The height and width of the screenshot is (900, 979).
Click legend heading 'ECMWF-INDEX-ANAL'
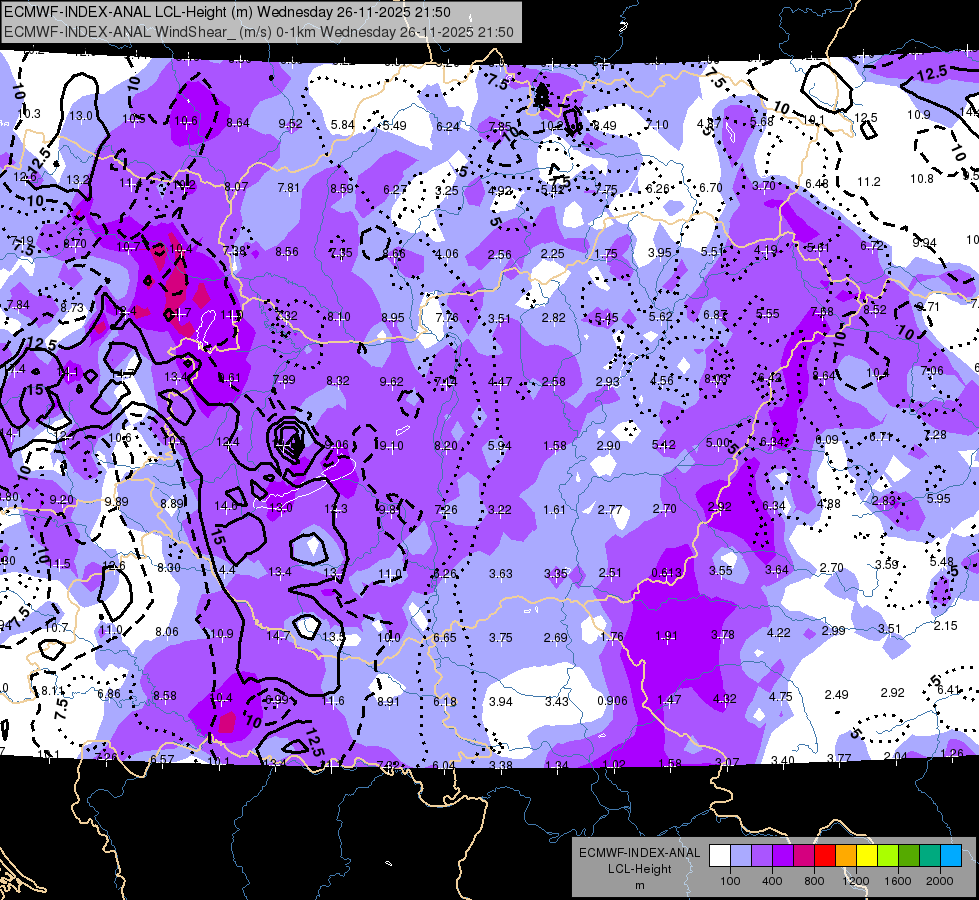pyautogui.click(x=639, y=853)
